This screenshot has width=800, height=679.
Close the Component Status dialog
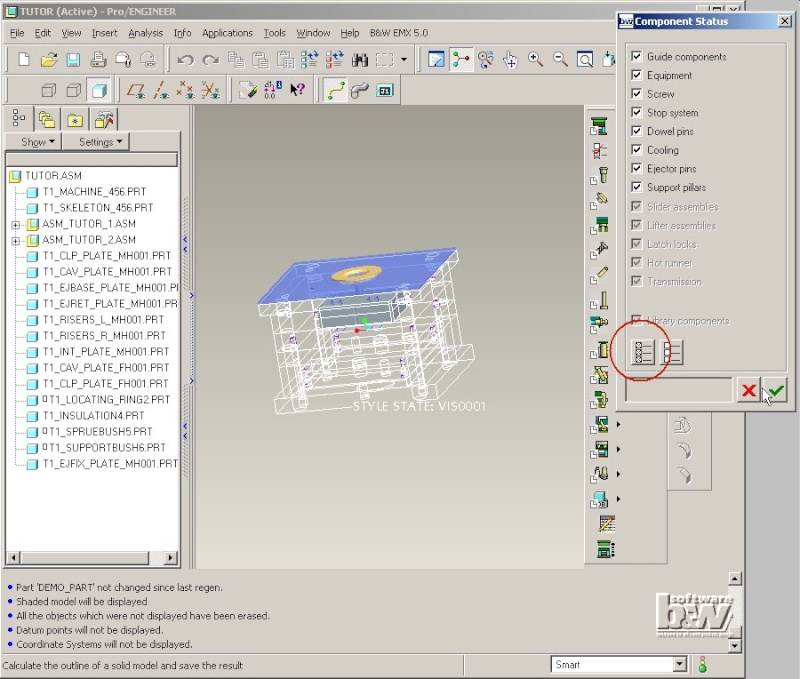click(784, 21)
